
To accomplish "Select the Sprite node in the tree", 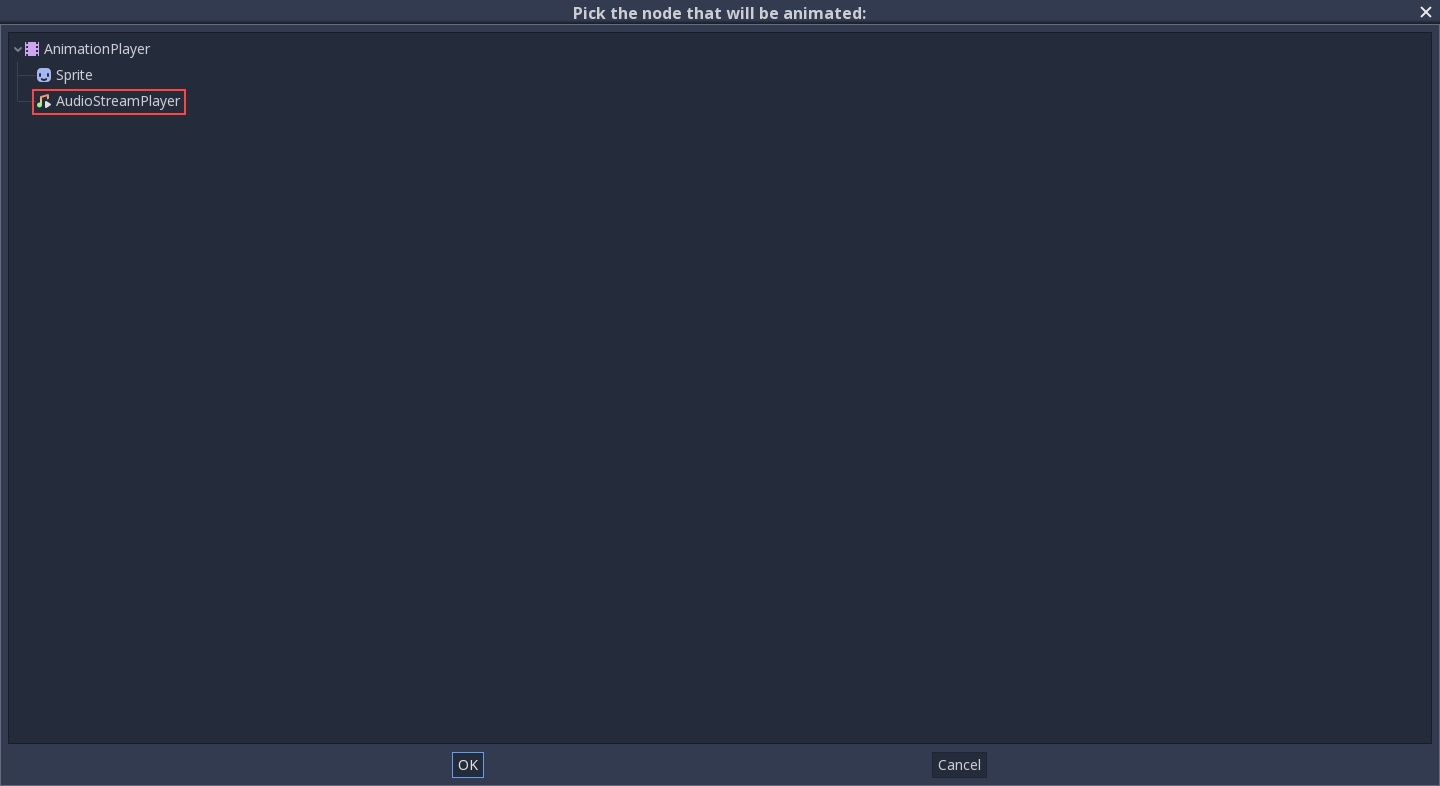I will [x=74, y=75].
